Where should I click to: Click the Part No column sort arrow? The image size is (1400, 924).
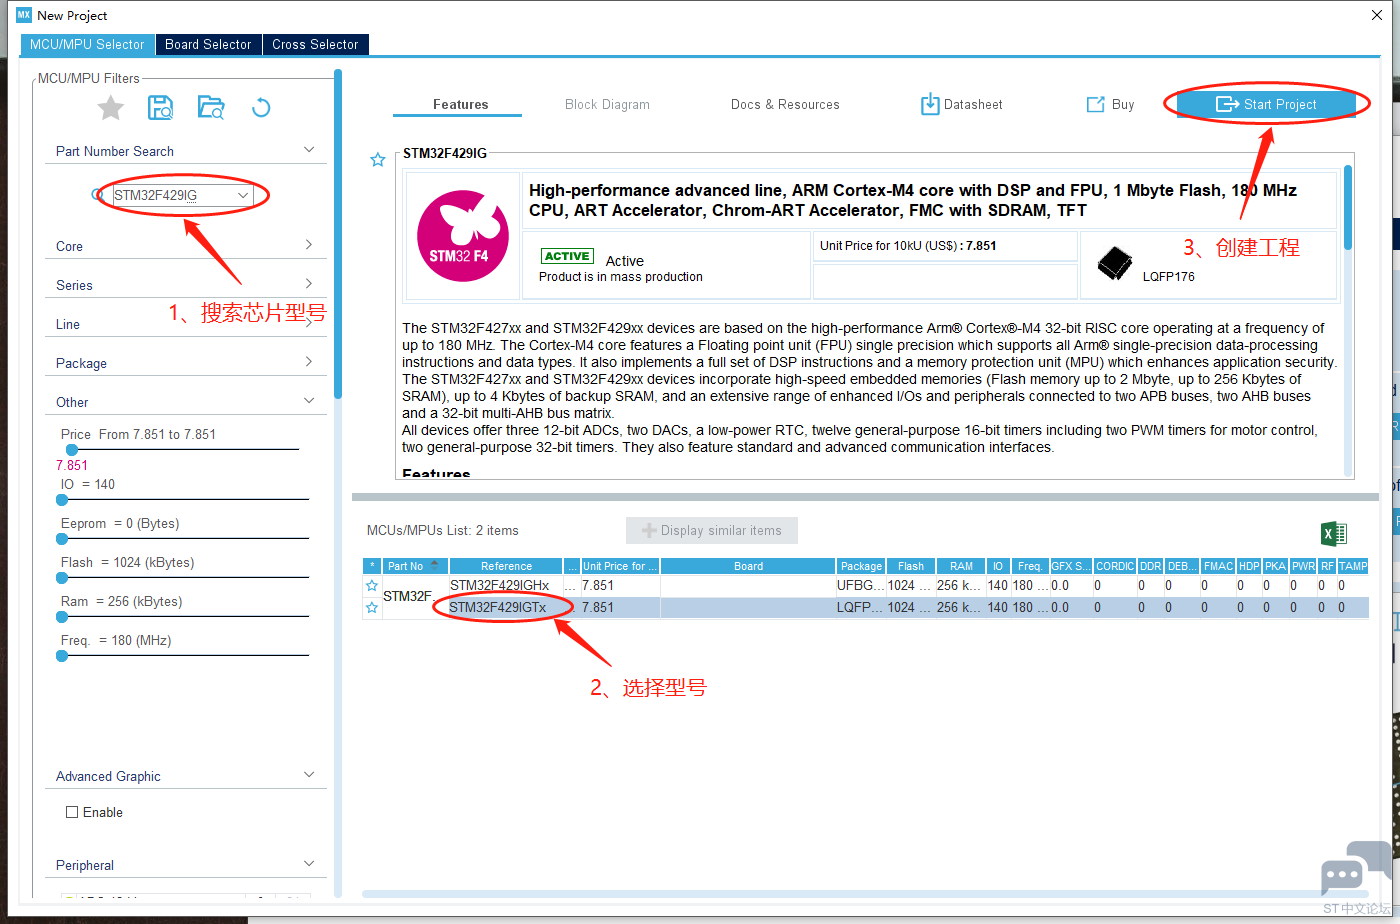[x=434, y=566]
